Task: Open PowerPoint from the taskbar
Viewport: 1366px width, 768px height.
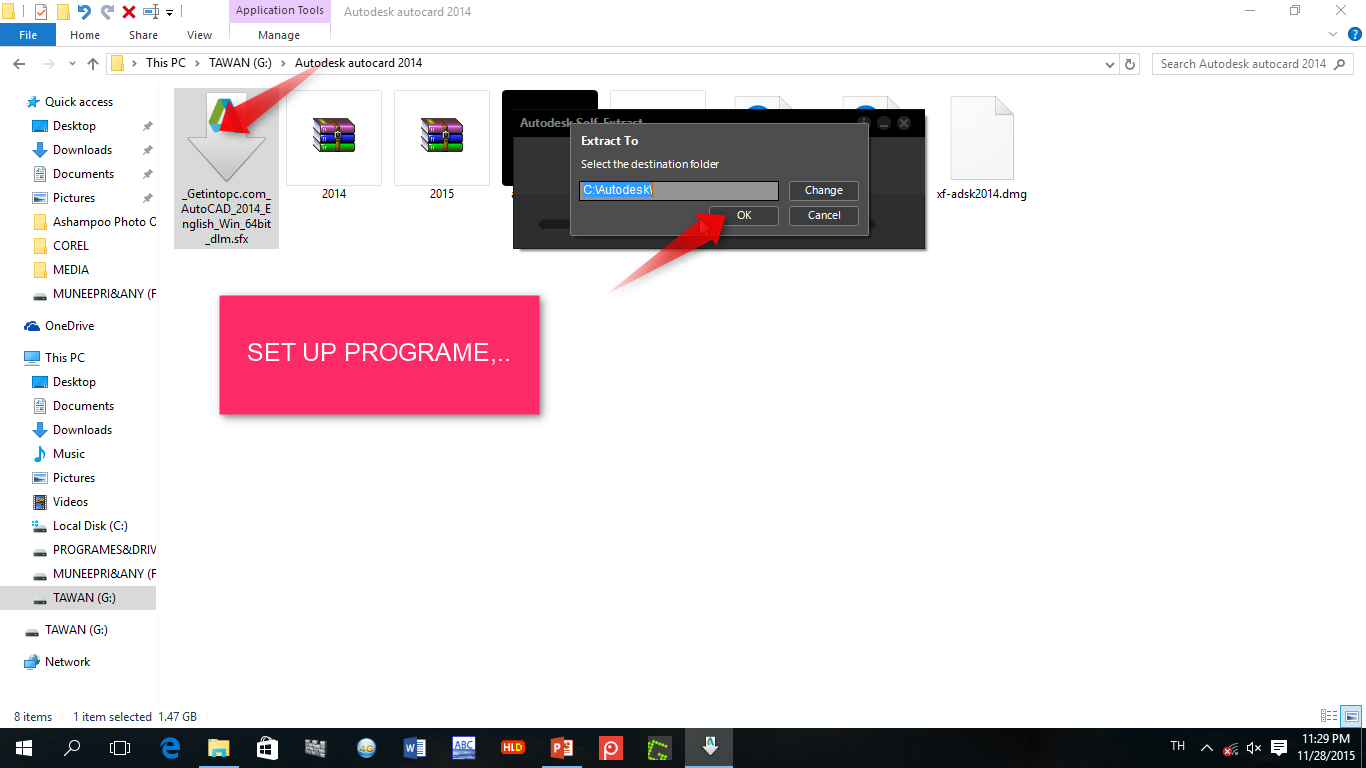Action: pyautogui.click(x=561, y=748)
